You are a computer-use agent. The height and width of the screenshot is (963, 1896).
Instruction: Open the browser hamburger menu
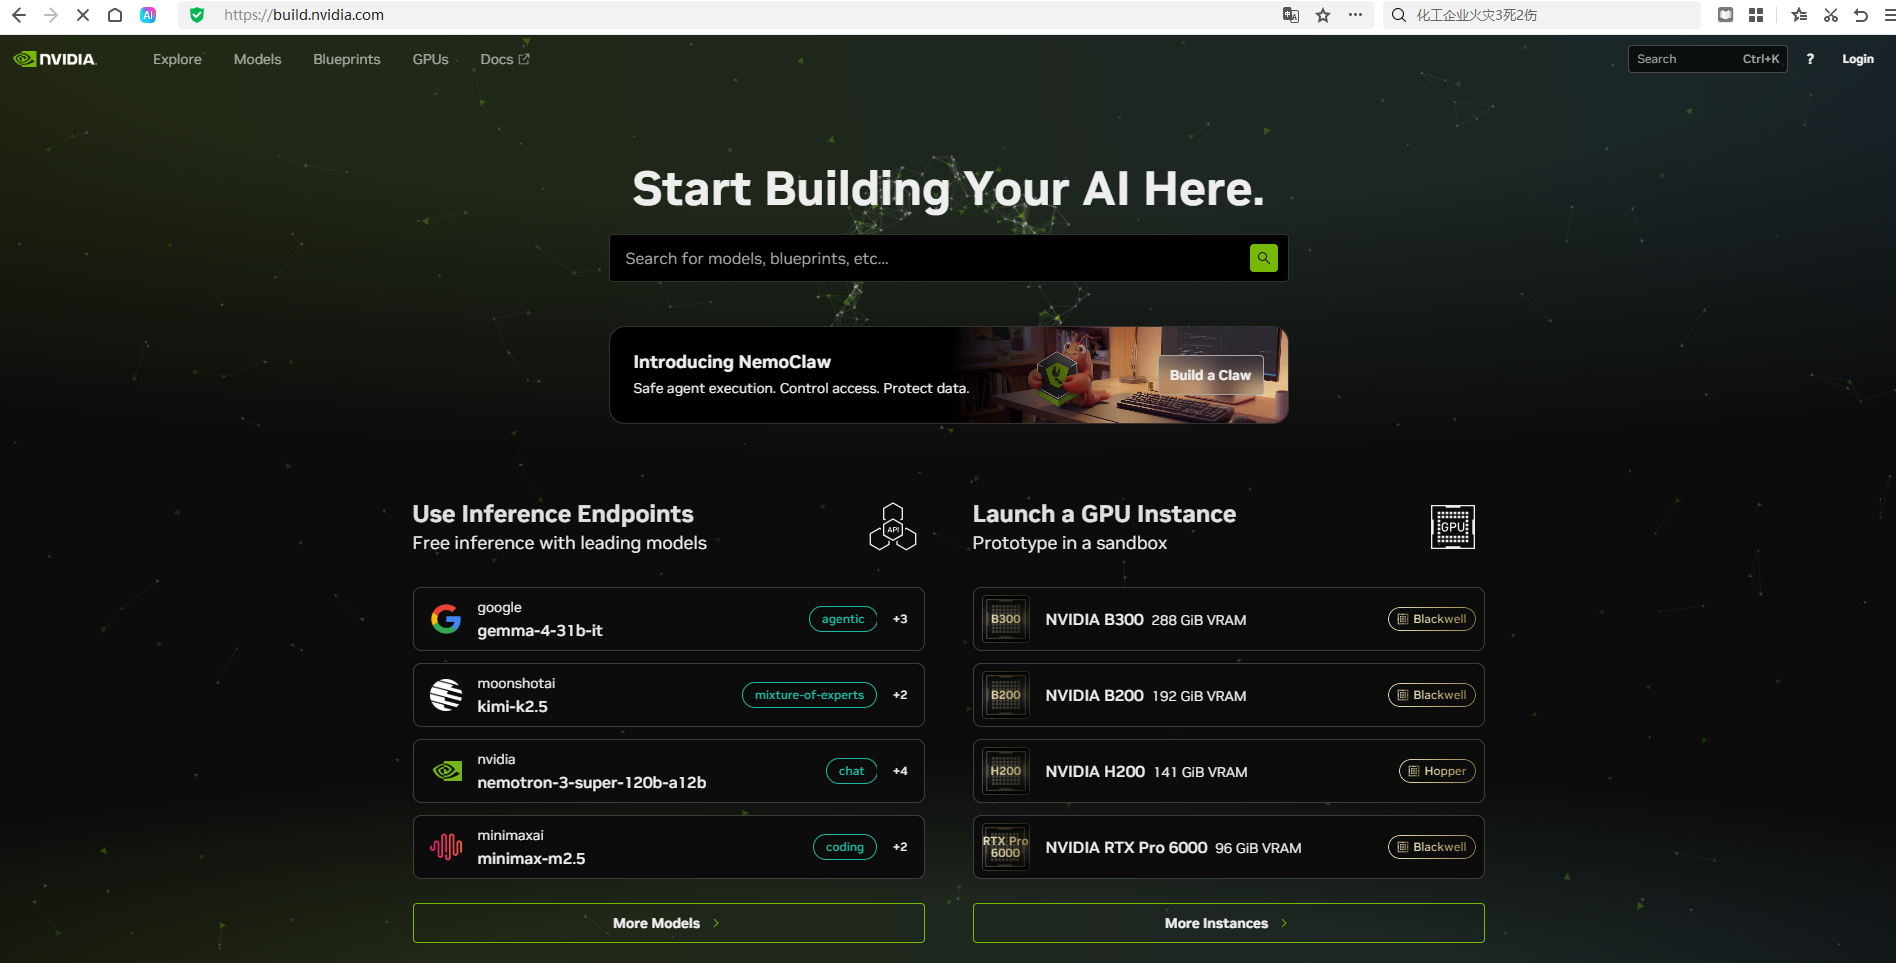point(1888,15)
